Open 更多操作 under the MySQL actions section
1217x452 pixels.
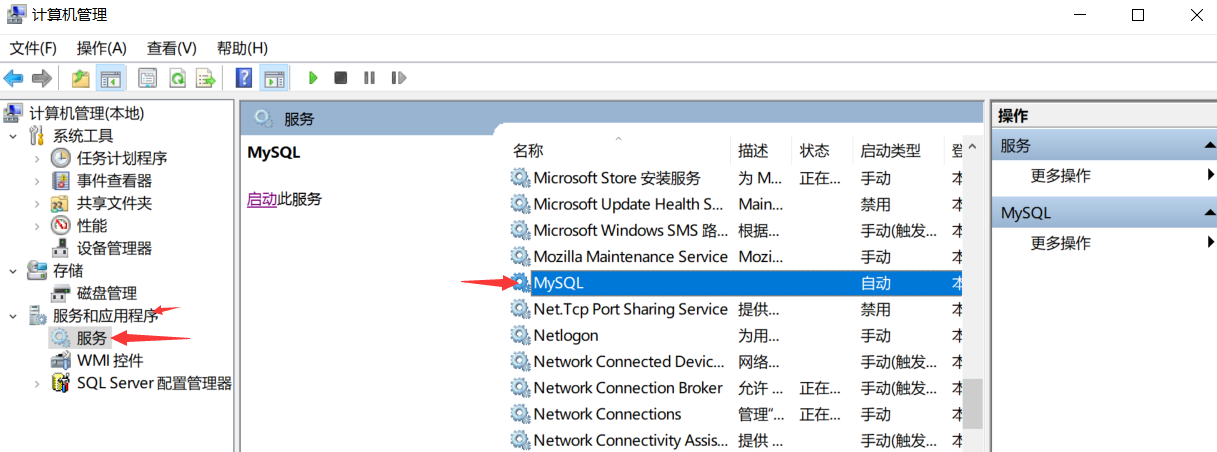pyautogui.click(x=1060, y=243)
